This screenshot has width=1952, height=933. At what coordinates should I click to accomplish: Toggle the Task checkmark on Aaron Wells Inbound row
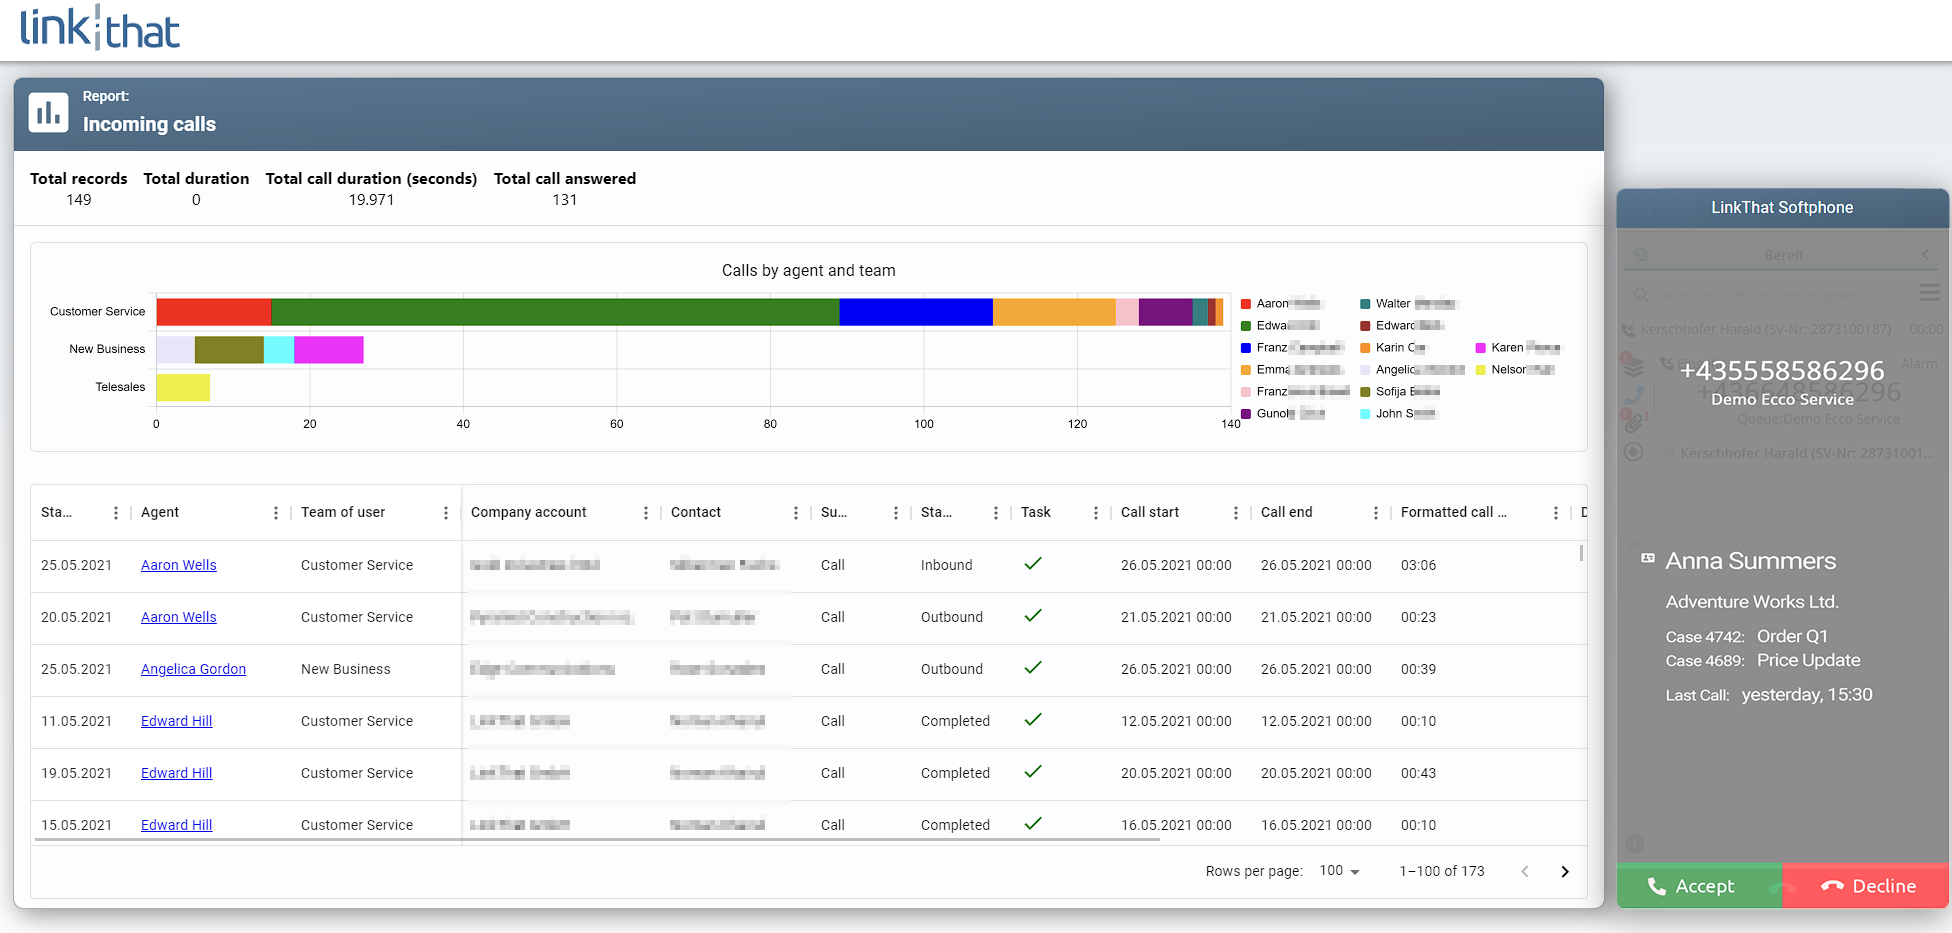(x=1032, y=563)
